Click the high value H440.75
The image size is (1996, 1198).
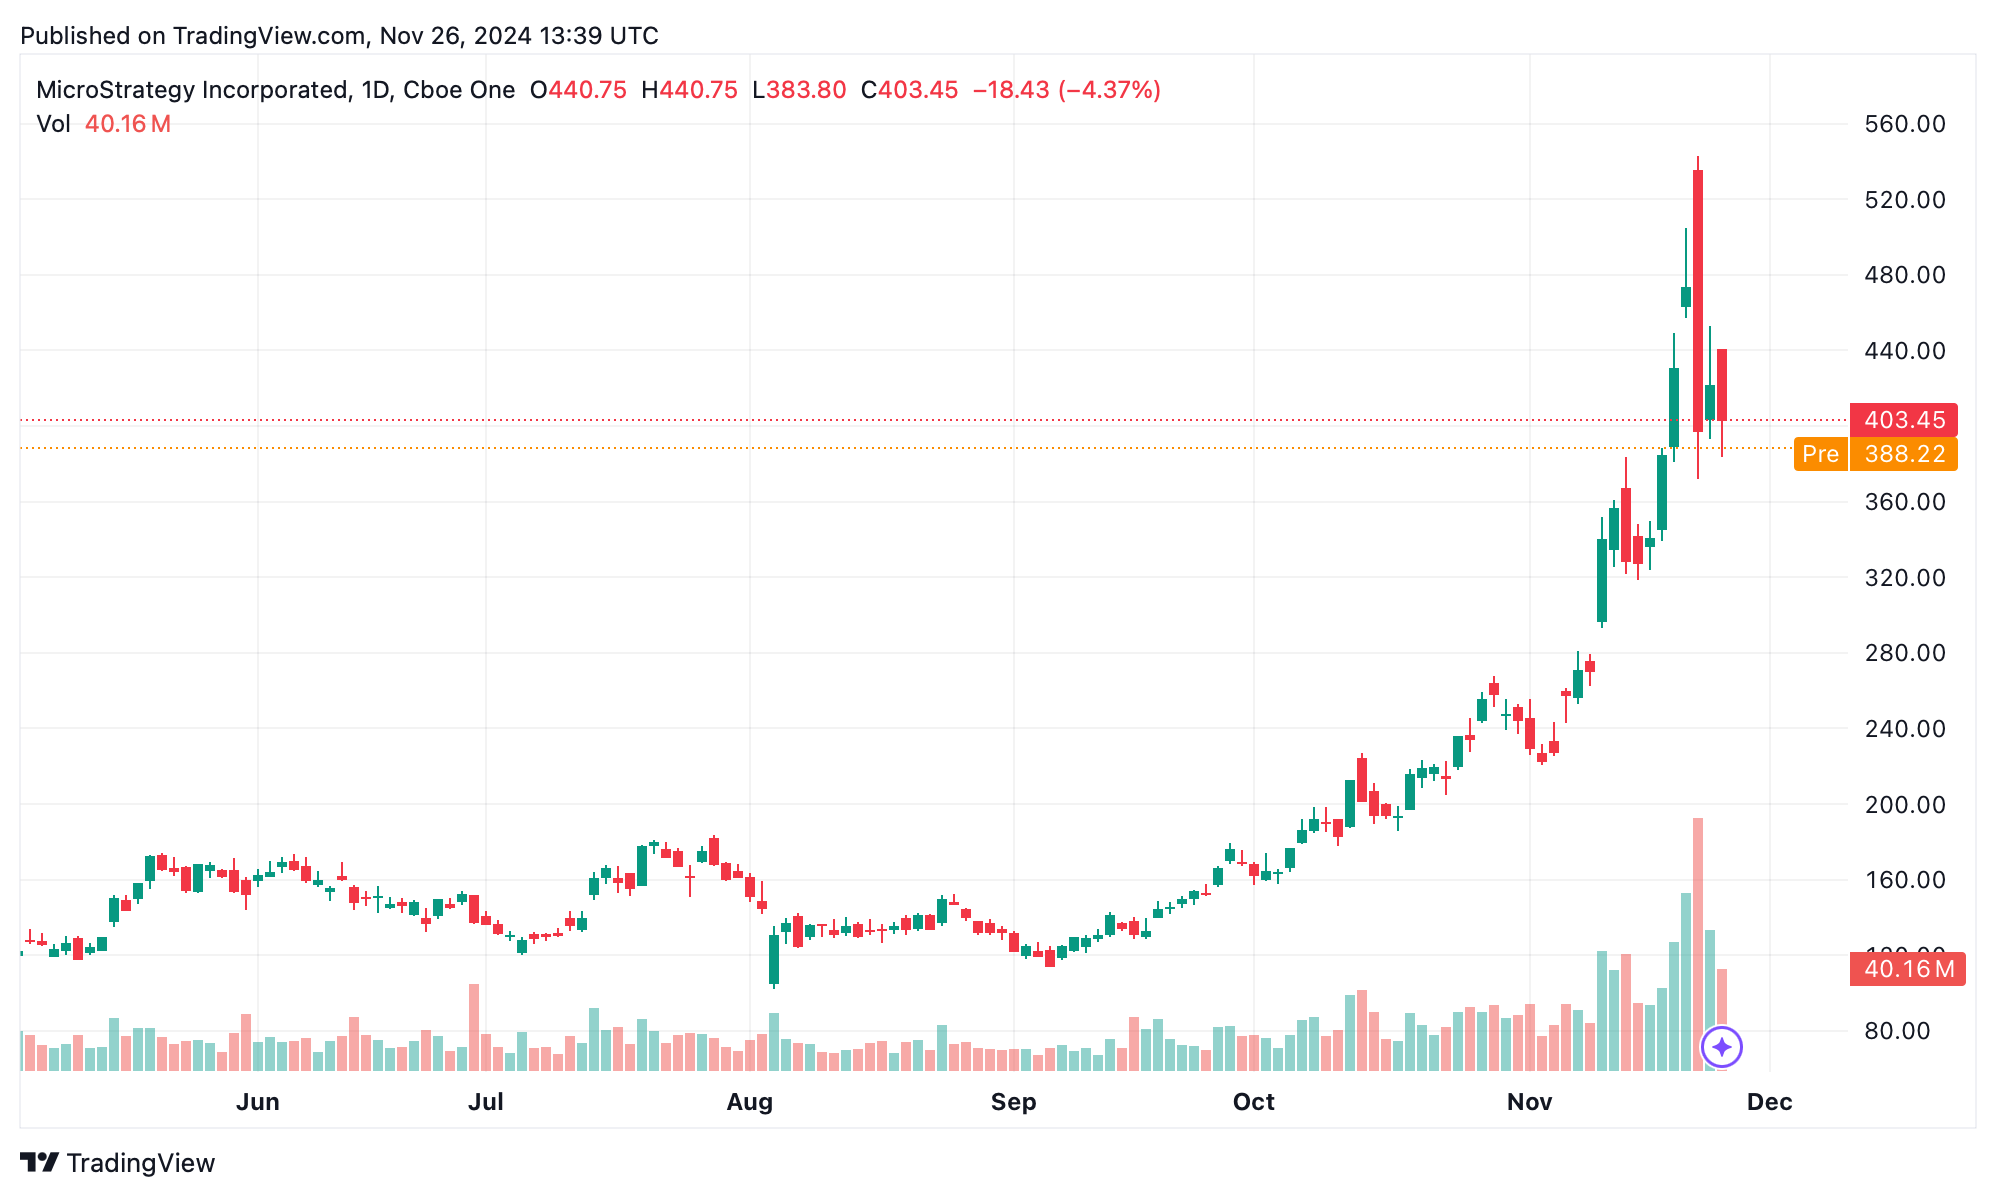pyautogui.click(x=689, y=90)
